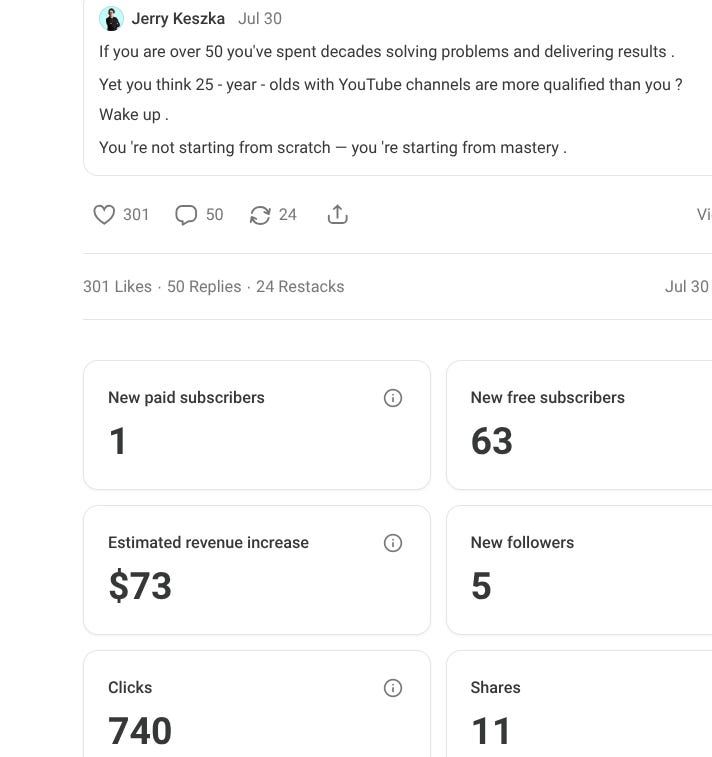
Task: Click the New followers stat card
Action: [x=580, y=585]
